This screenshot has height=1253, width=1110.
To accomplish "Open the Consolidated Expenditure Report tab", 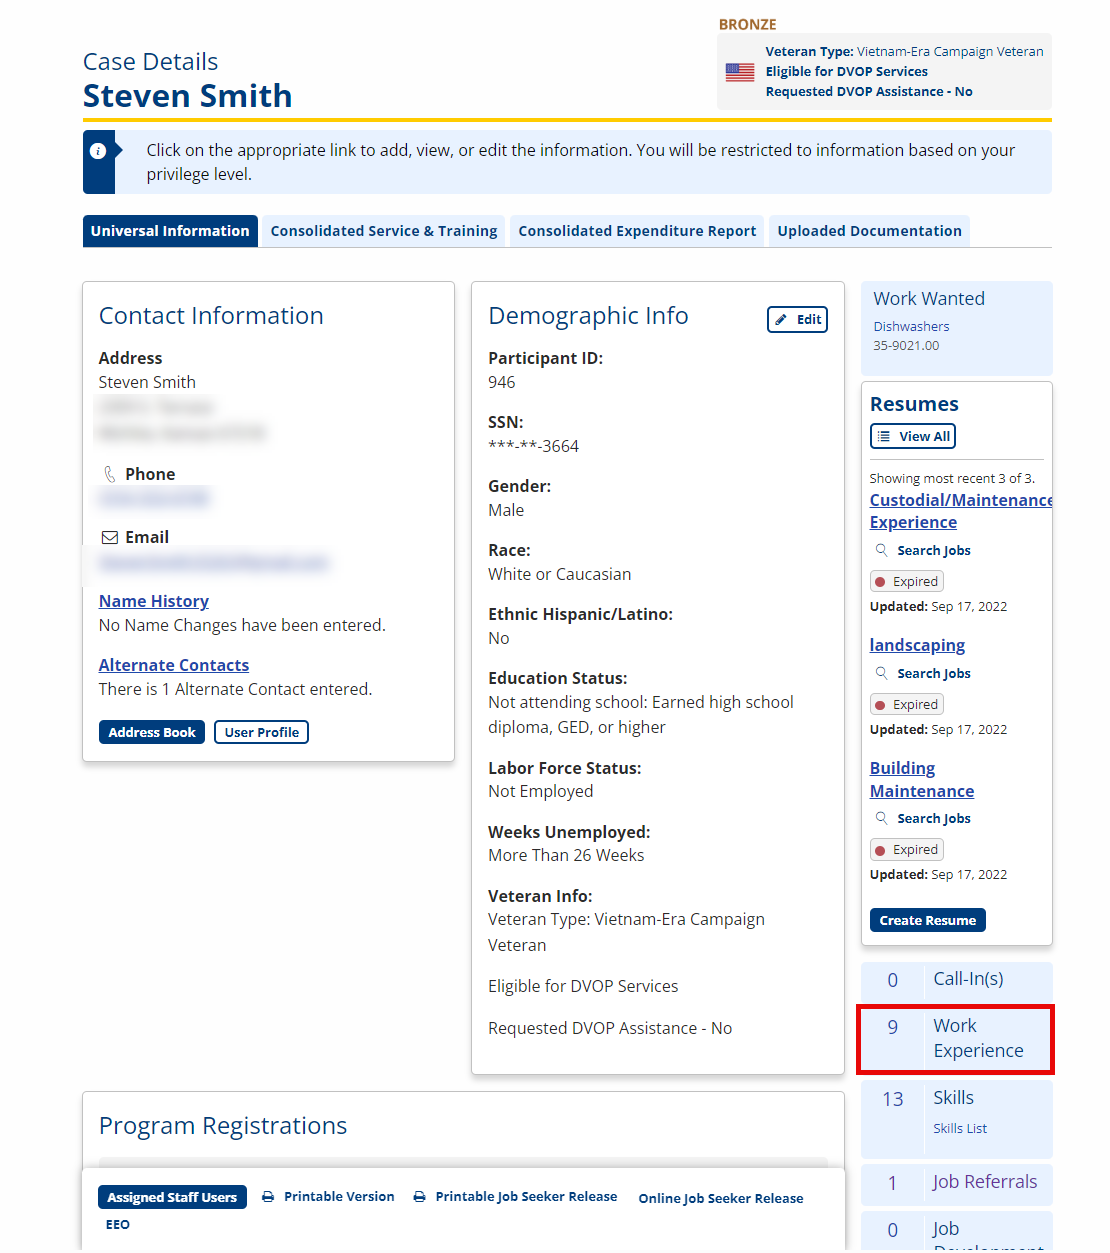I will click(637, 231).
